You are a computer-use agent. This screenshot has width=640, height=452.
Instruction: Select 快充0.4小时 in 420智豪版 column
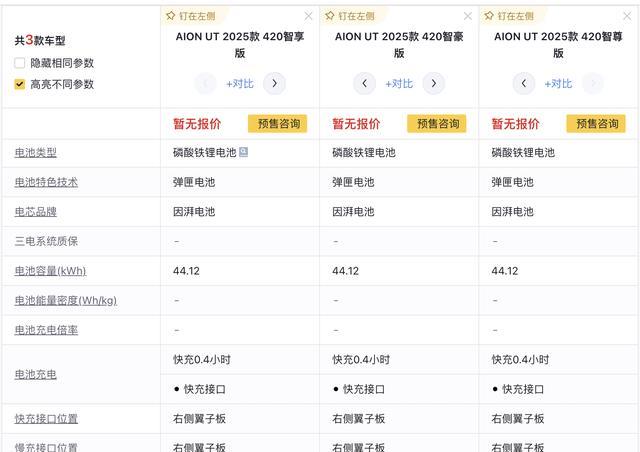coord(361,360)
